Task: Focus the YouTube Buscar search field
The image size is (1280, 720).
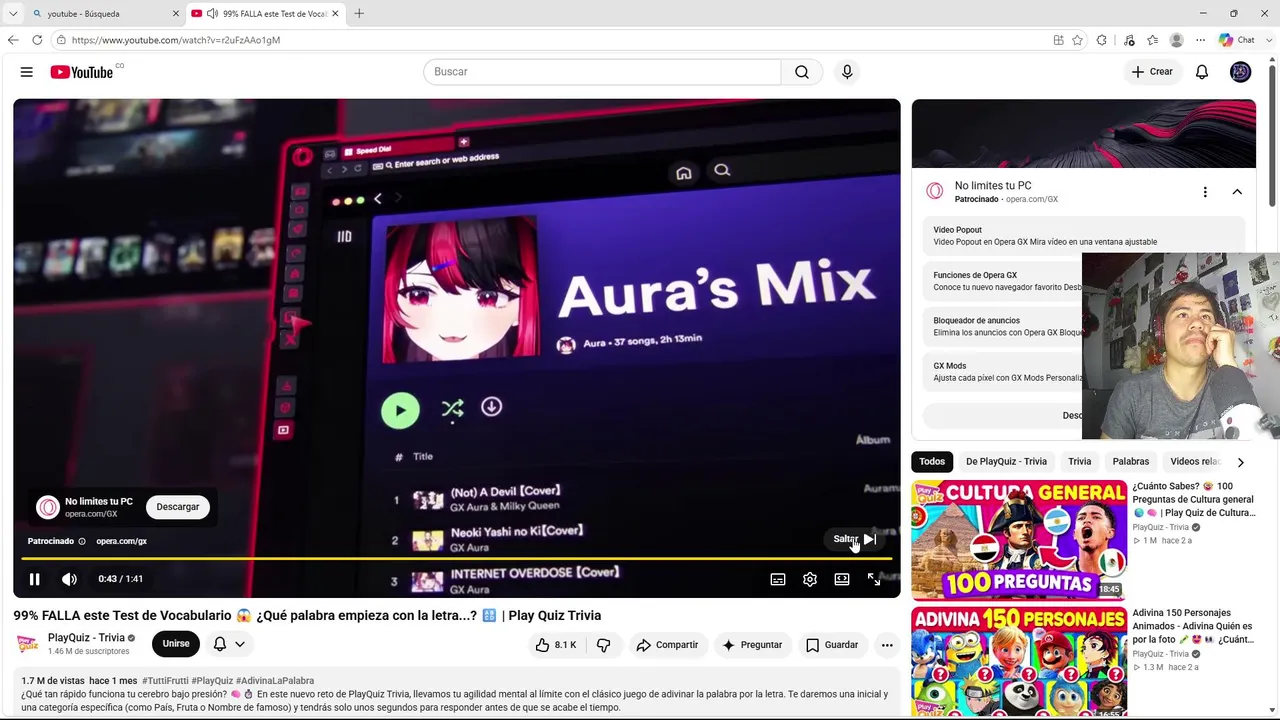Action: 602,72
